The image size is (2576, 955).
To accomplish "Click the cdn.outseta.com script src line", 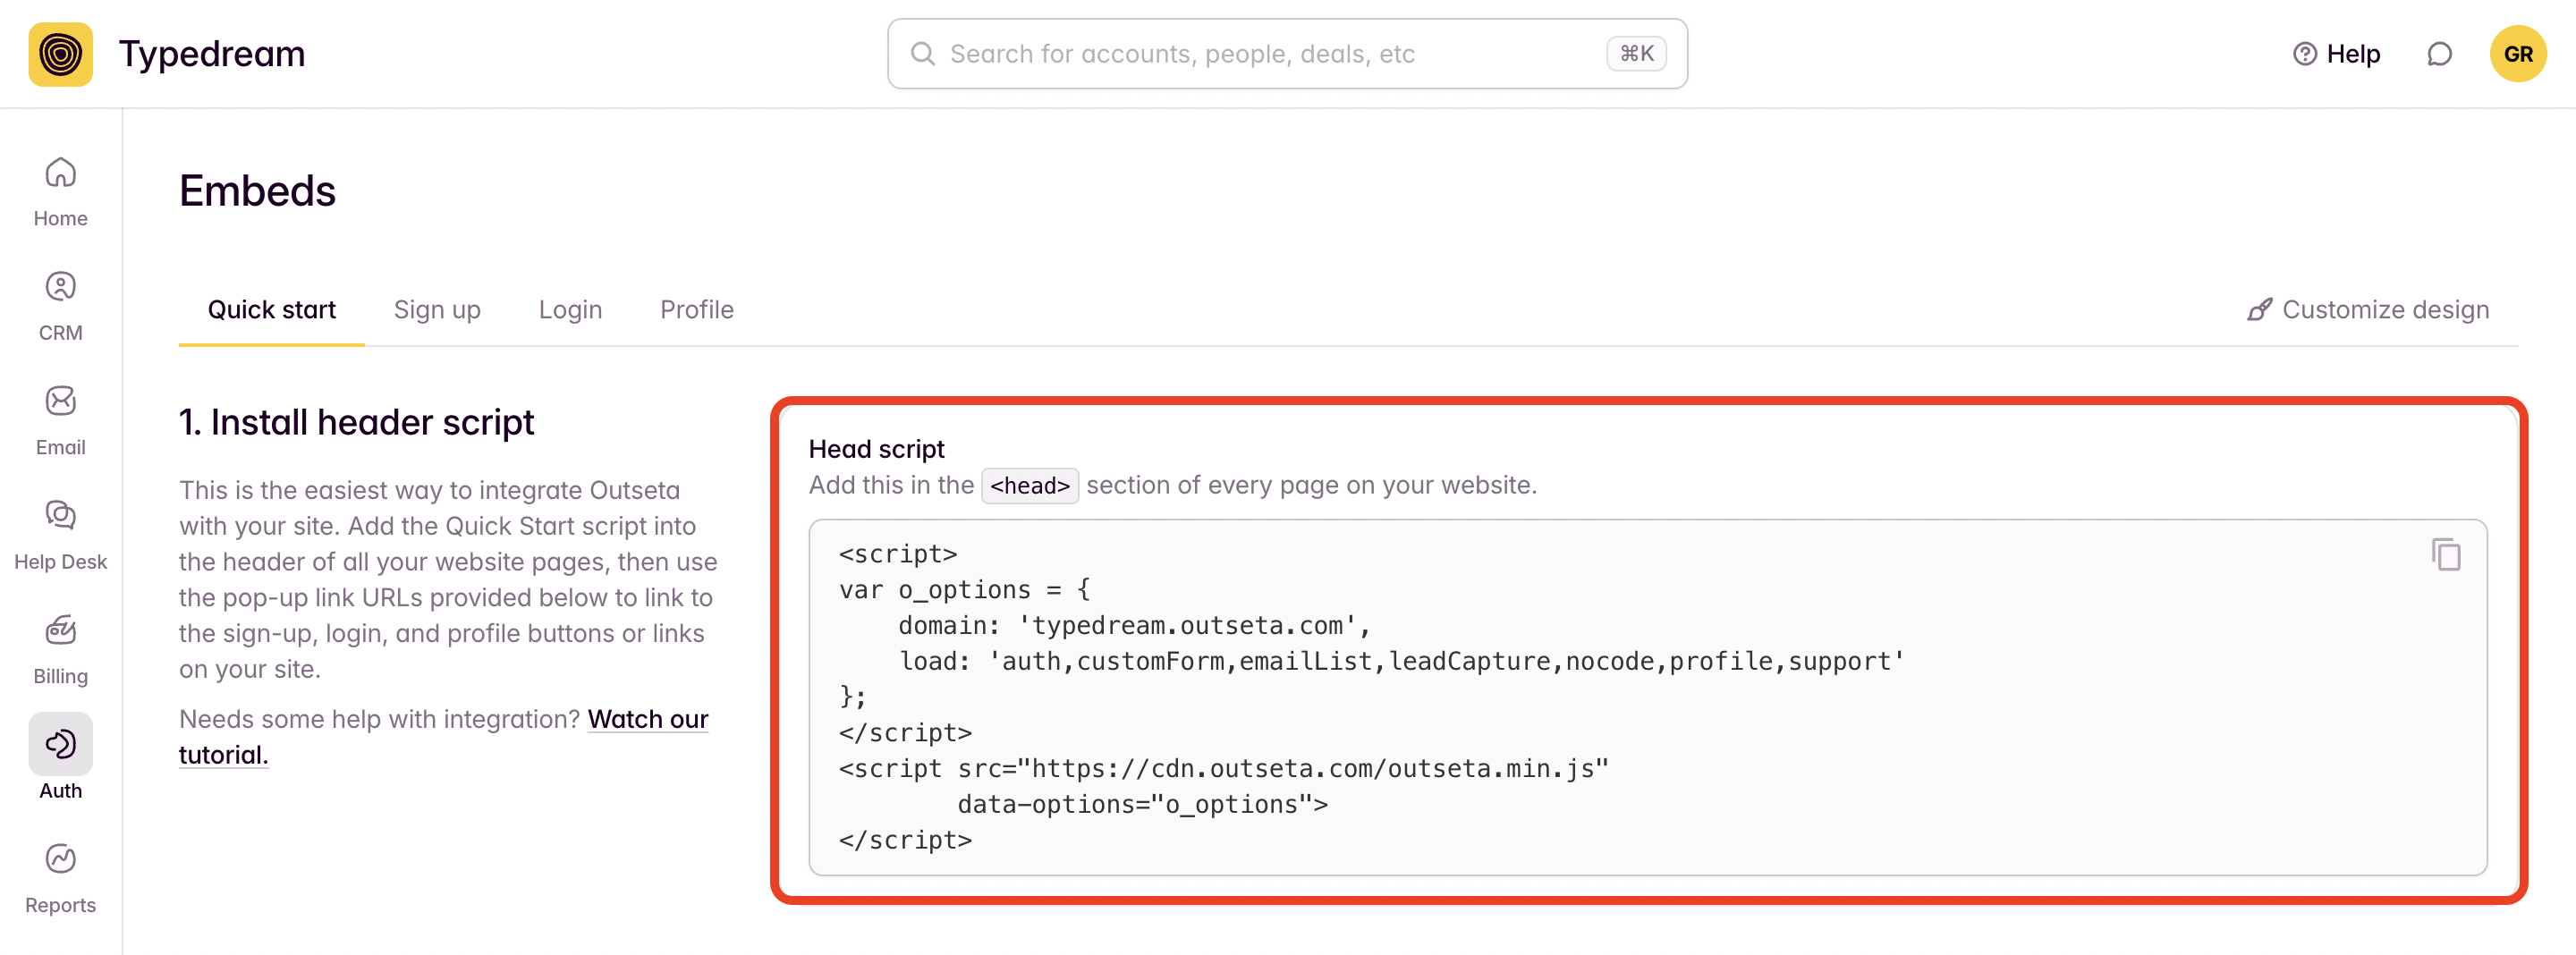I will 1223,769.
